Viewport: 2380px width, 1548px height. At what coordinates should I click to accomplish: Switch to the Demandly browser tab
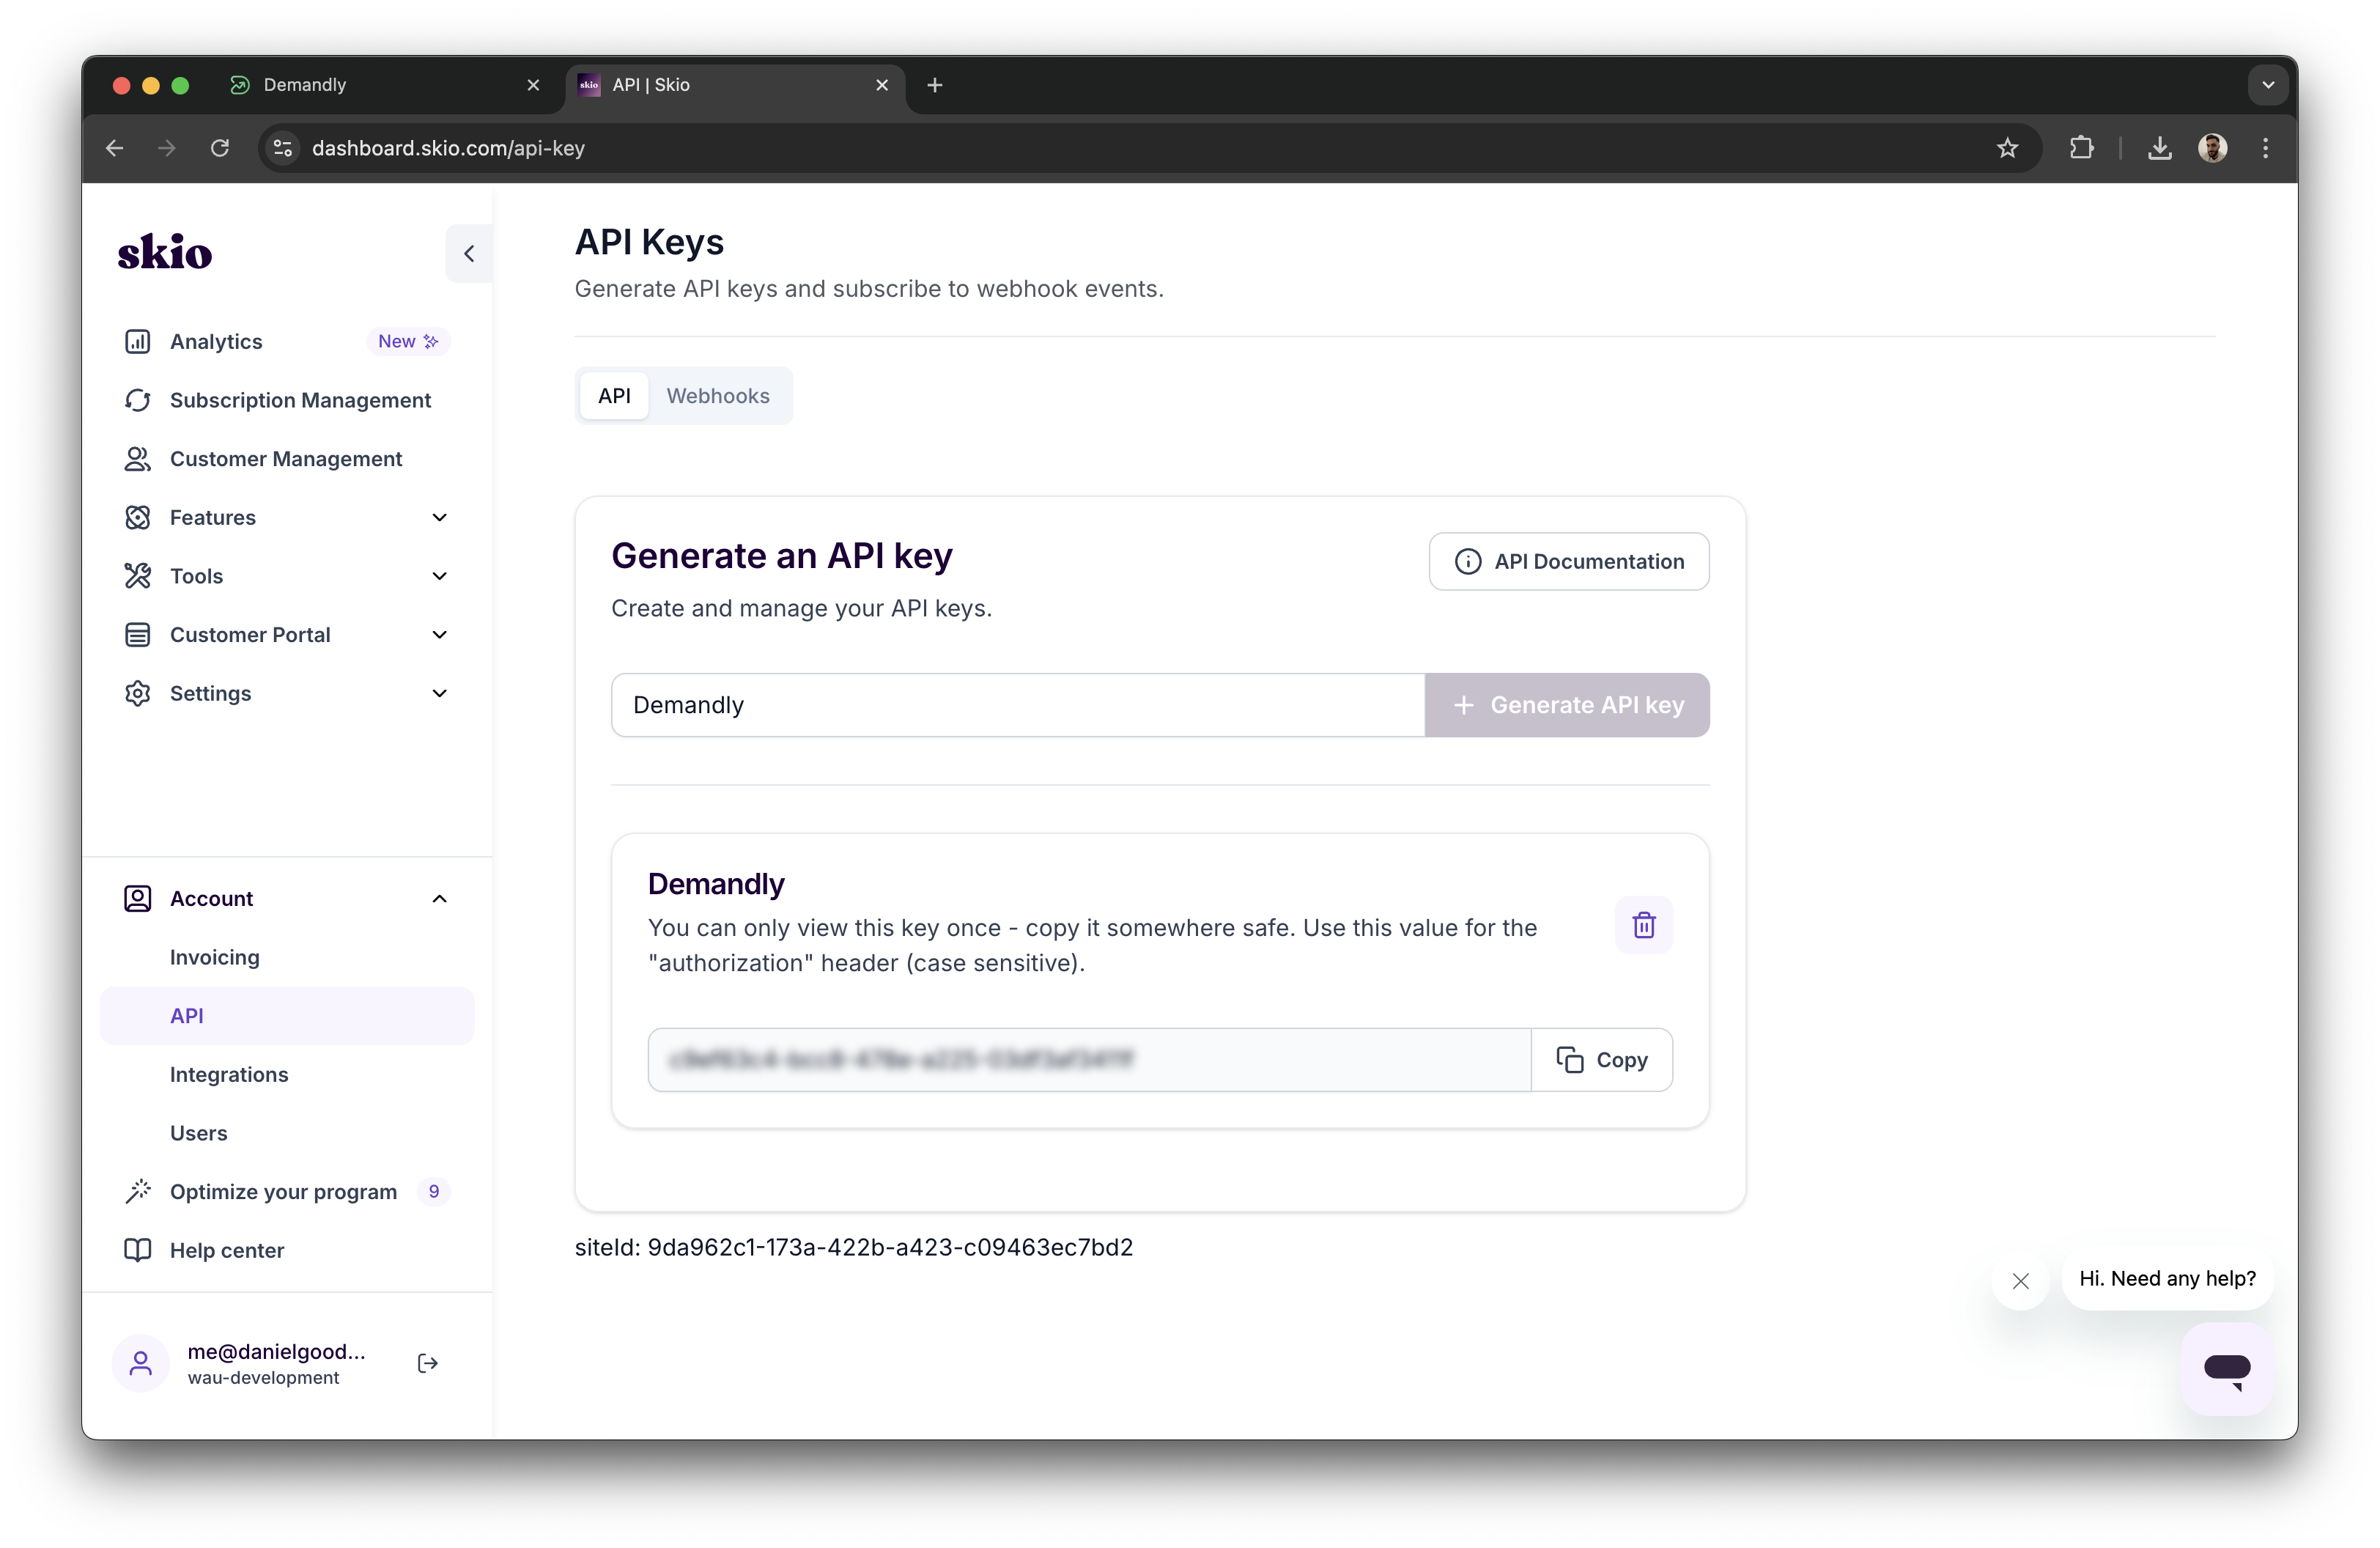(305, 85)
